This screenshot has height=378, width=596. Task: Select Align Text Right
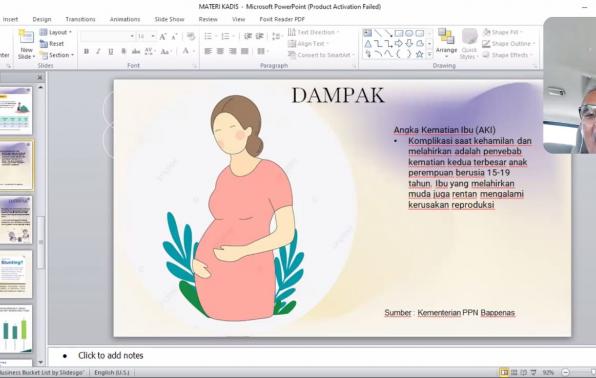[233, 51]
